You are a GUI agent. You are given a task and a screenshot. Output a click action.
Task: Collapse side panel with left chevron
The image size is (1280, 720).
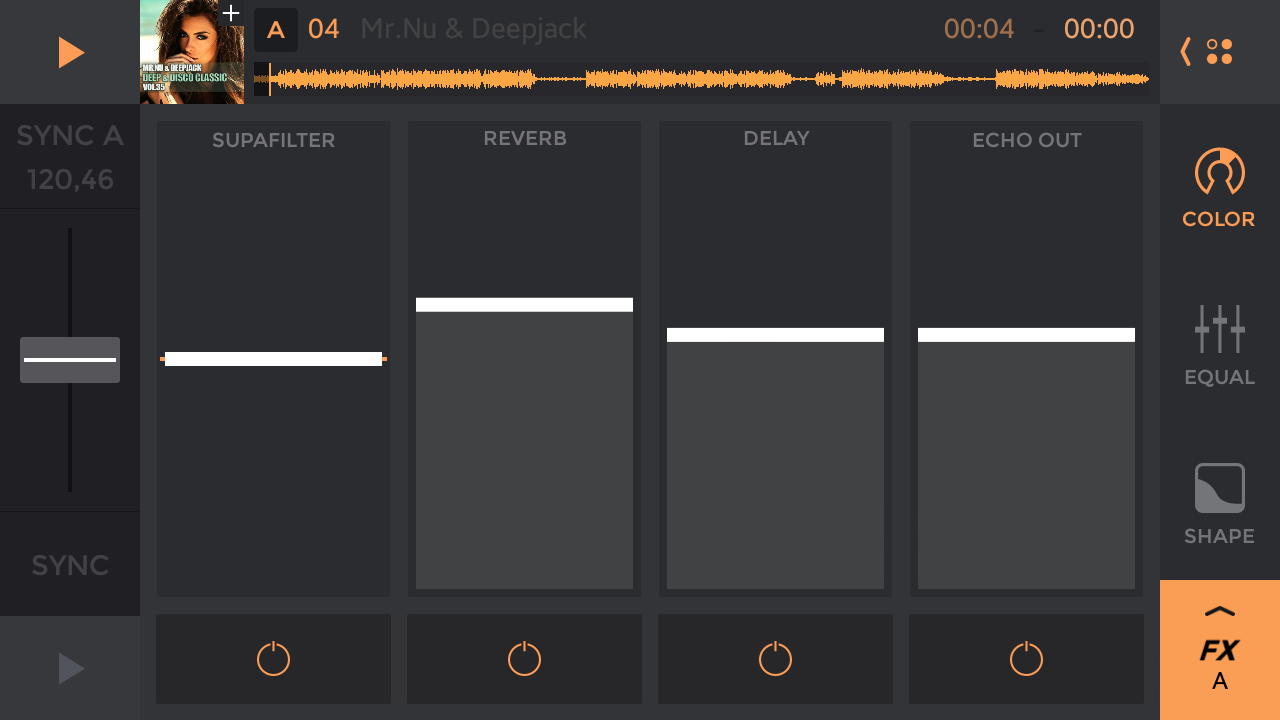point(1186,52)
